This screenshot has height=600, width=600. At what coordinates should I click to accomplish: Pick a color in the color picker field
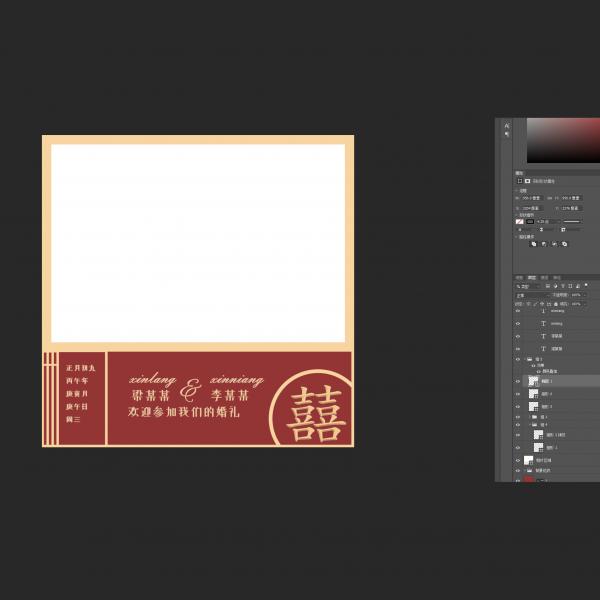[x=560, y=140]
